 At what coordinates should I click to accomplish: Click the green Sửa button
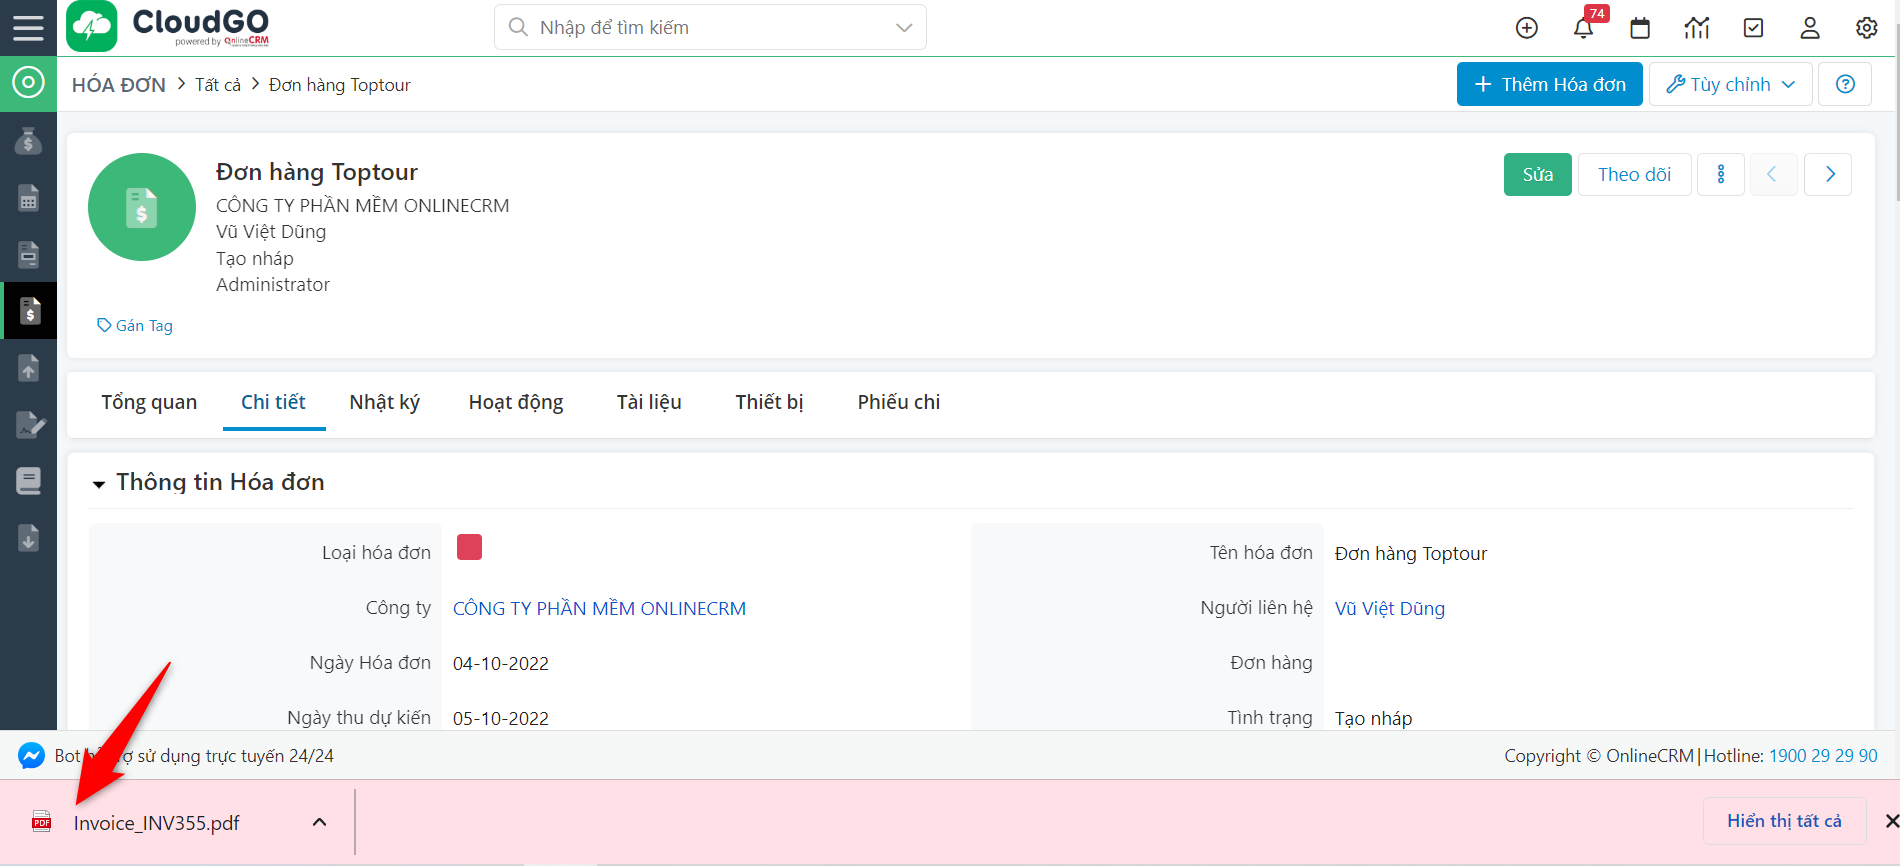pos(1537,175)
